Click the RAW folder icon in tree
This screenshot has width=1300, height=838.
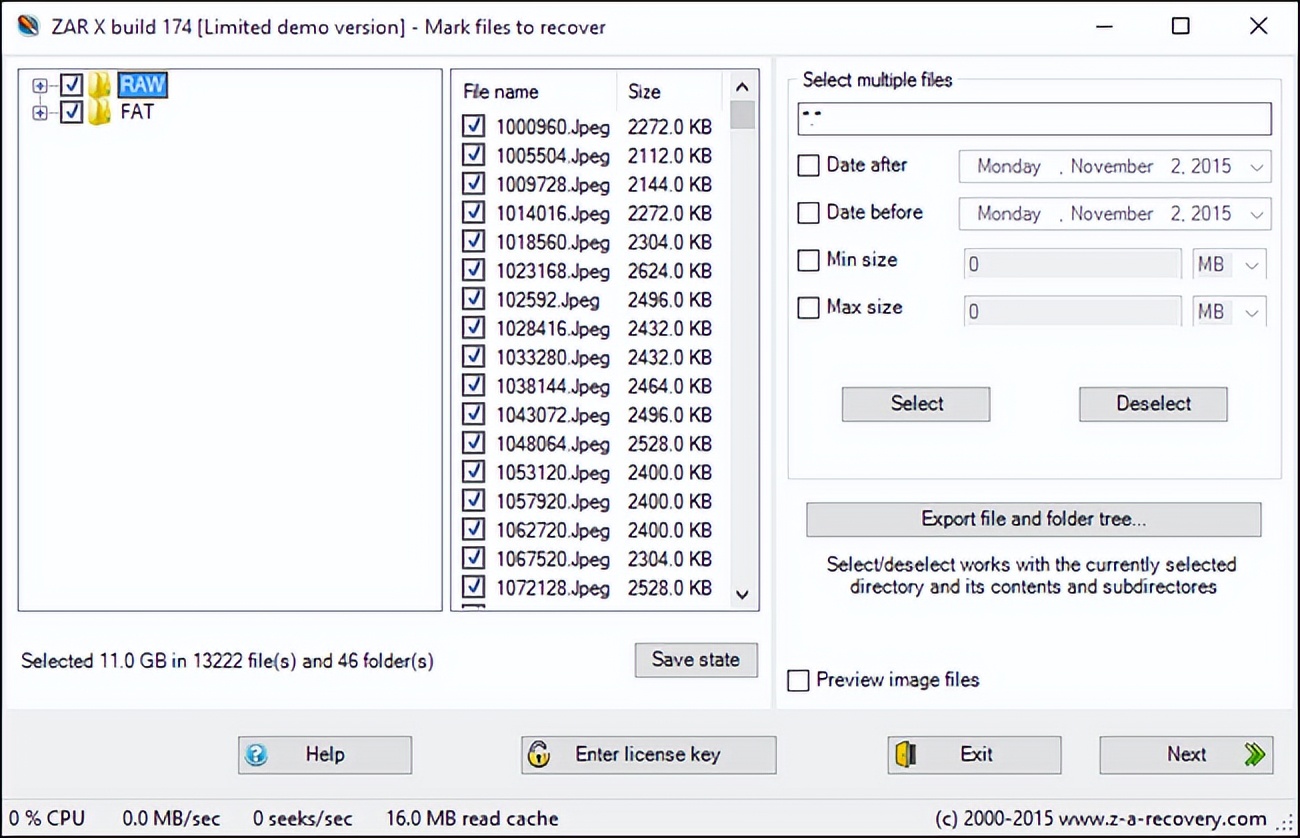99,85
